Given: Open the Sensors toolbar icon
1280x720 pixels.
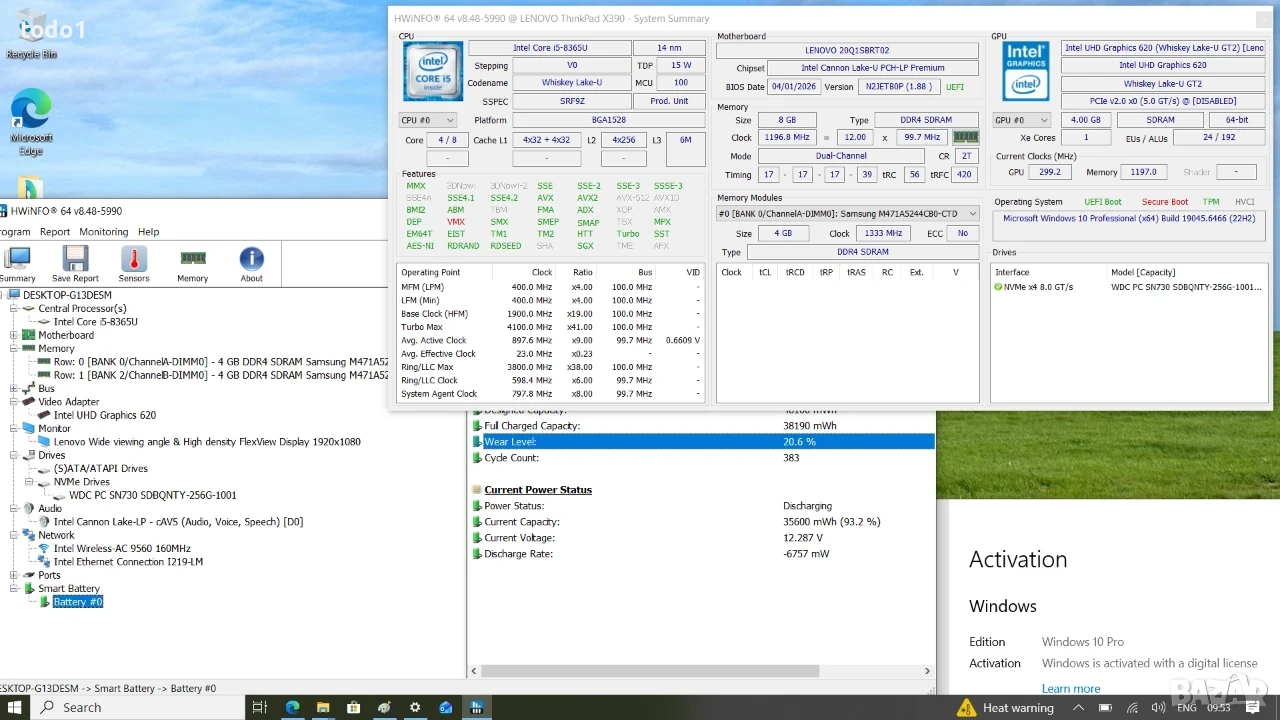Looking at the screenshot, I should click(x=134, y=265).
